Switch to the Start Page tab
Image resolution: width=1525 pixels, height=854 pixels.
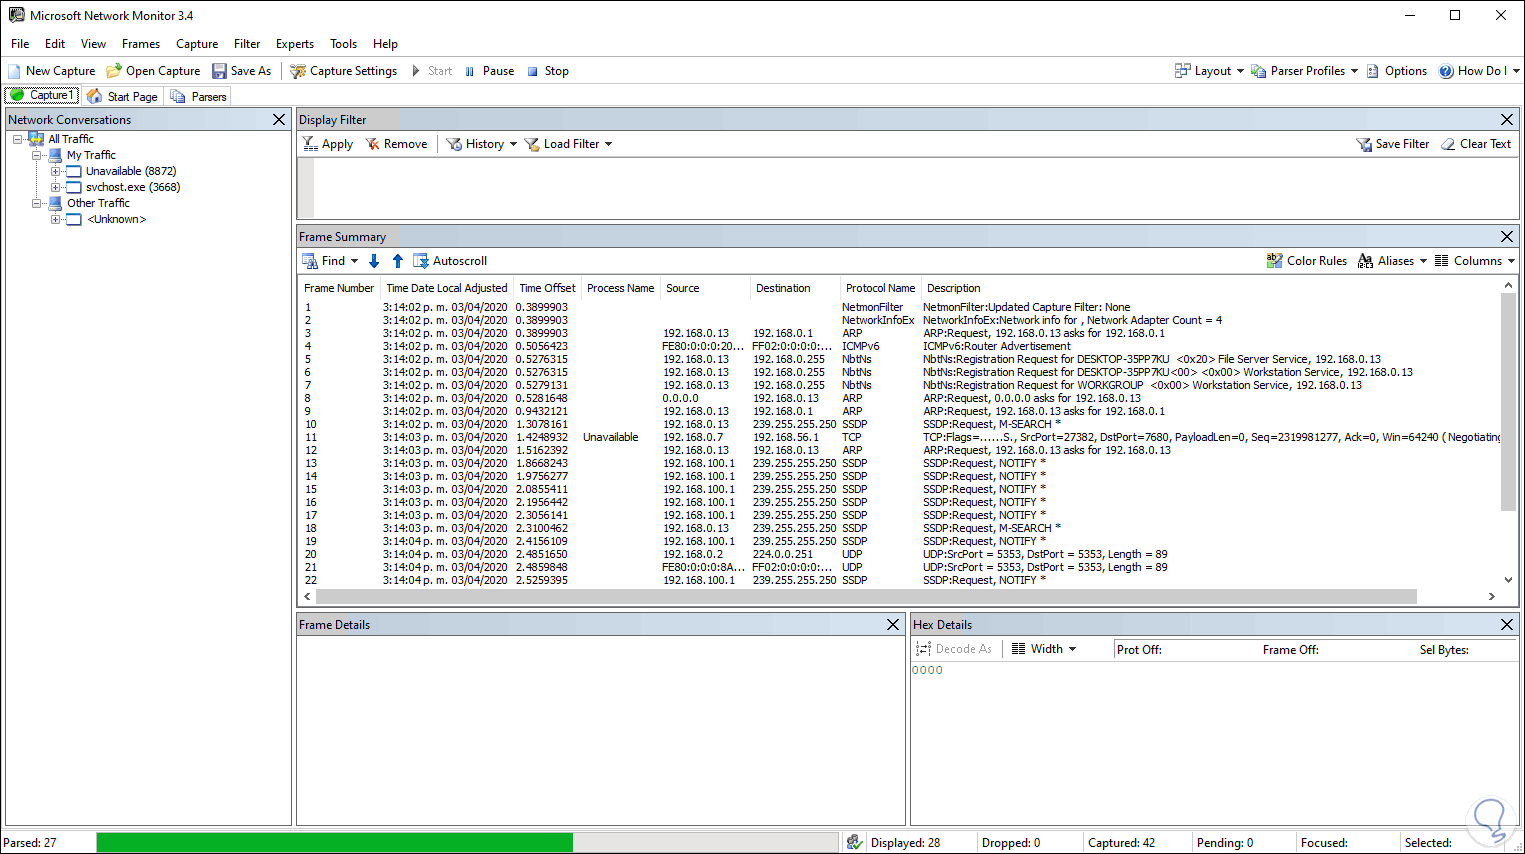point(122,96)
